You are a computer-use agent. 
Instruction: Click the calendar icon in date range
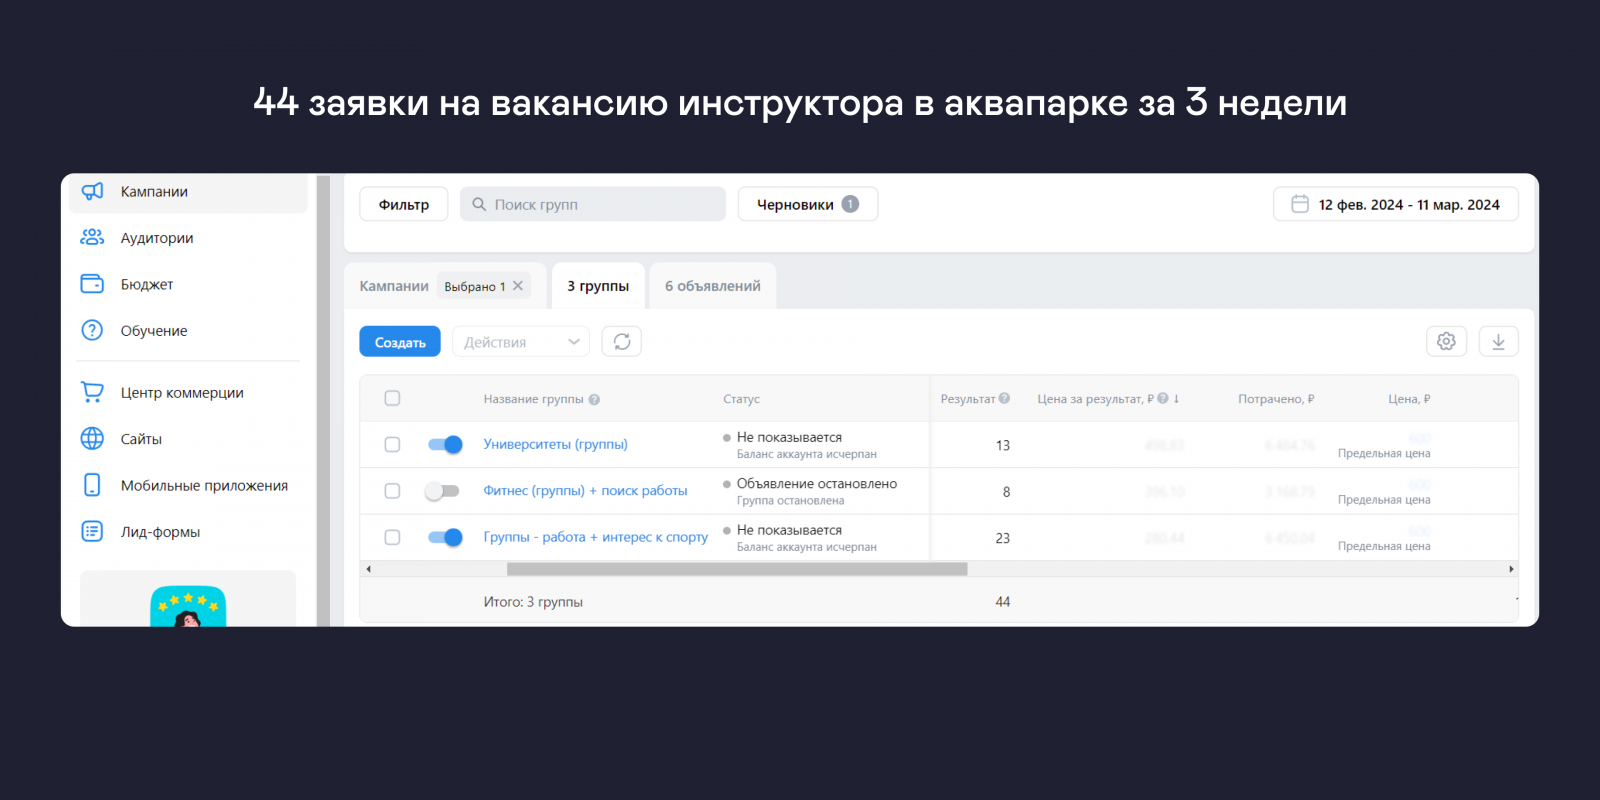(1300, 204)
